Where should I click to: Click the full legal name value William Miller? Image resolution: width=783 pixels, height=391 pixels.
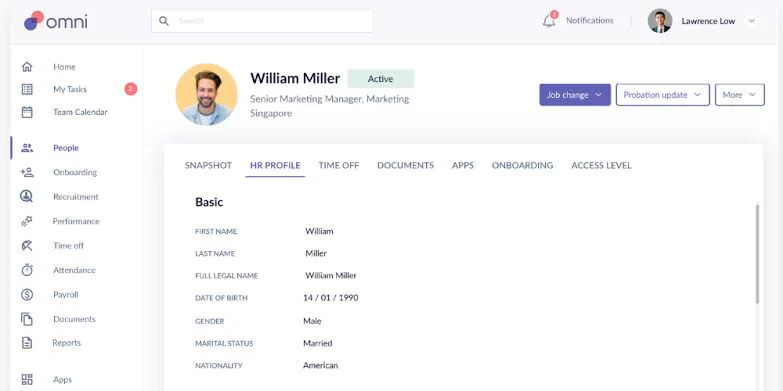point(331,275)
